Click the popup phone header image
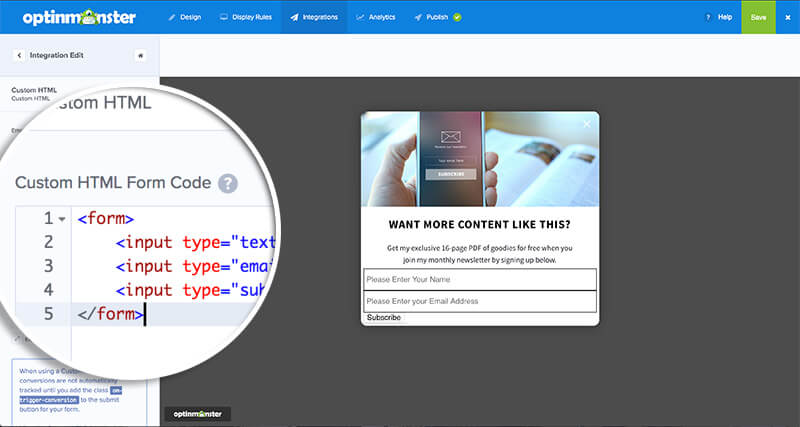This screenshot has height=427, width=800. pyautogui.click(x=480, y=159)
